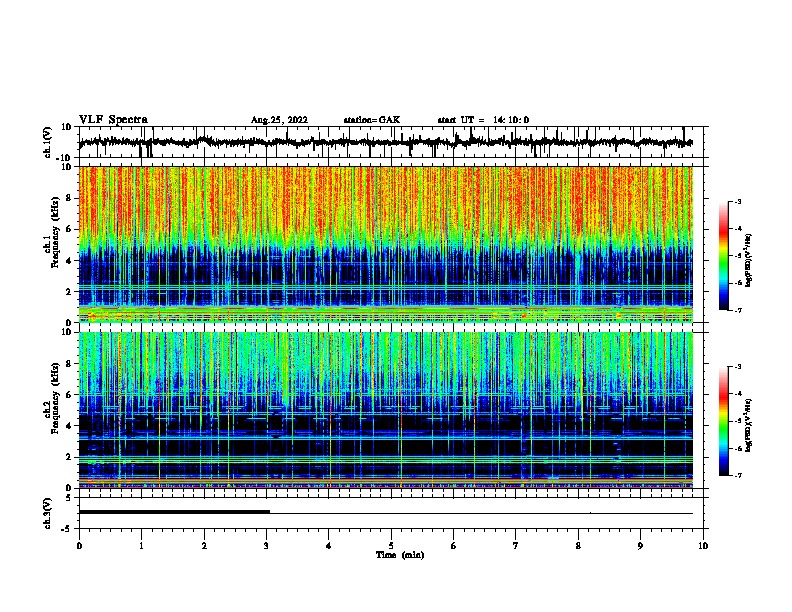Click the "4" kHz tick of ch.1 spectrogram
The height and width of the screenshot is (612, 792).
point(69,260)
